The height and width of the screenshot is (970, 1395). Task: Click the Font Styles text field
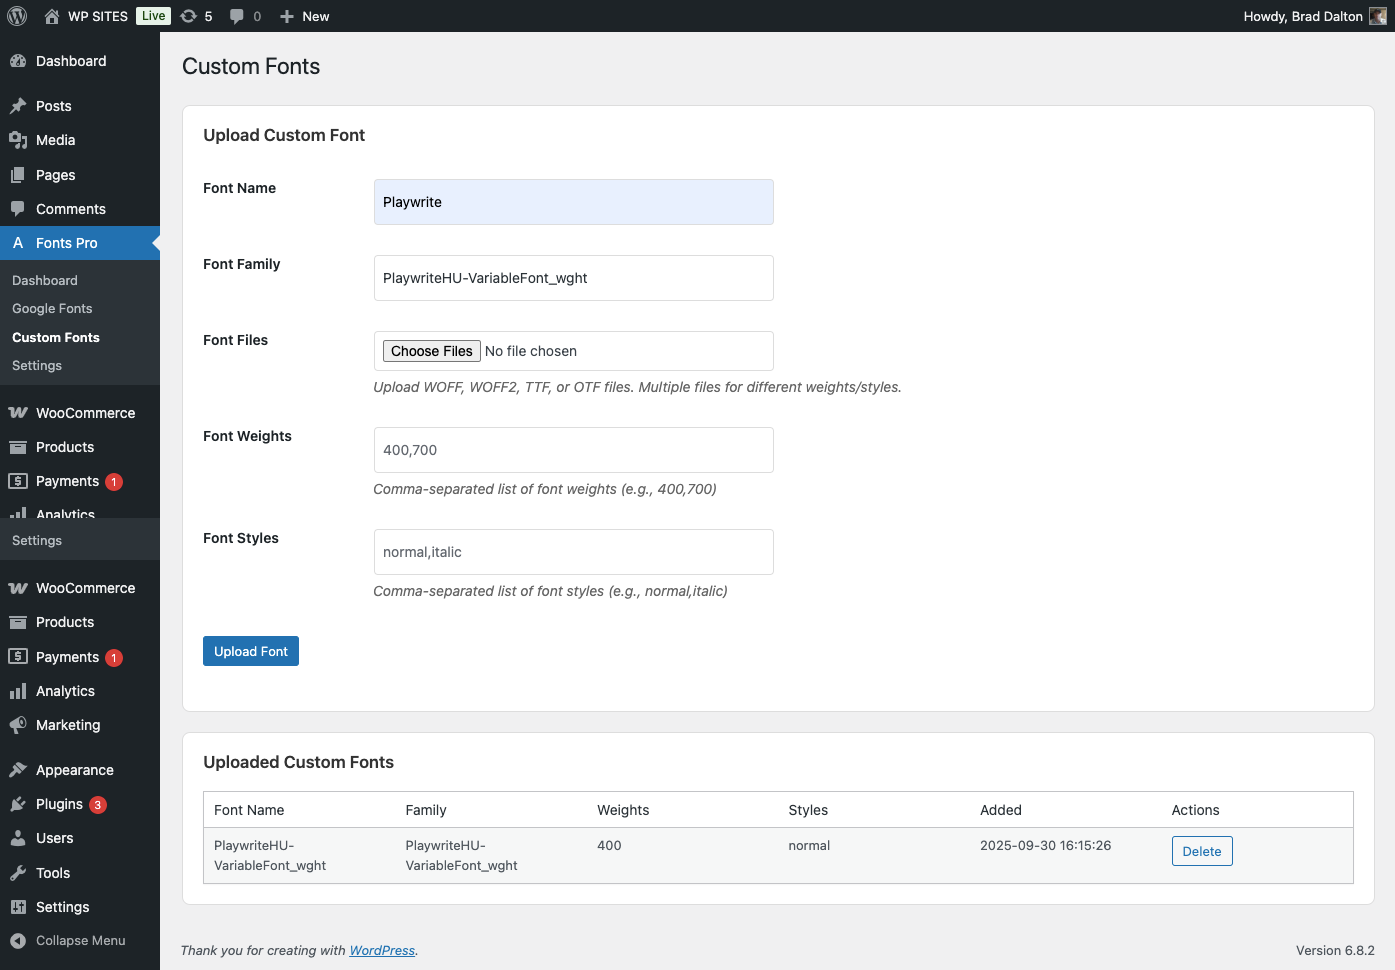[573, 552]
